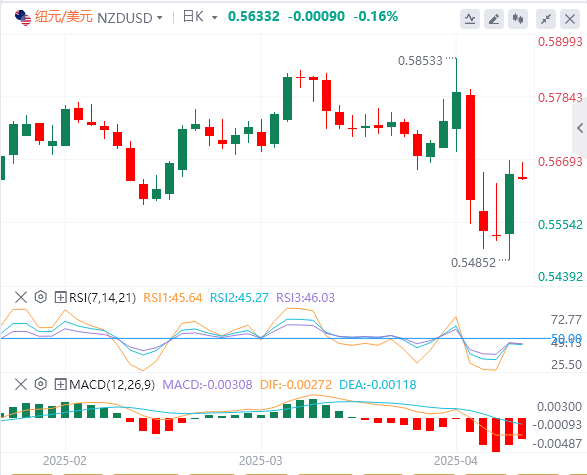The width and height of the screenshot is (587, 475).
Task: Click the 0.58533 high price label
Action: (x=420, y=61)
